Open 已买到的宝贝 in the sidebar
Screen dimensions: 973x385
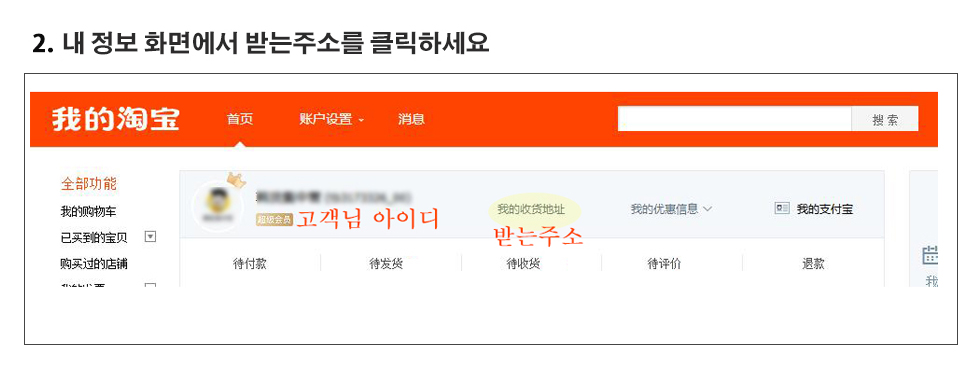click(94, 237)
